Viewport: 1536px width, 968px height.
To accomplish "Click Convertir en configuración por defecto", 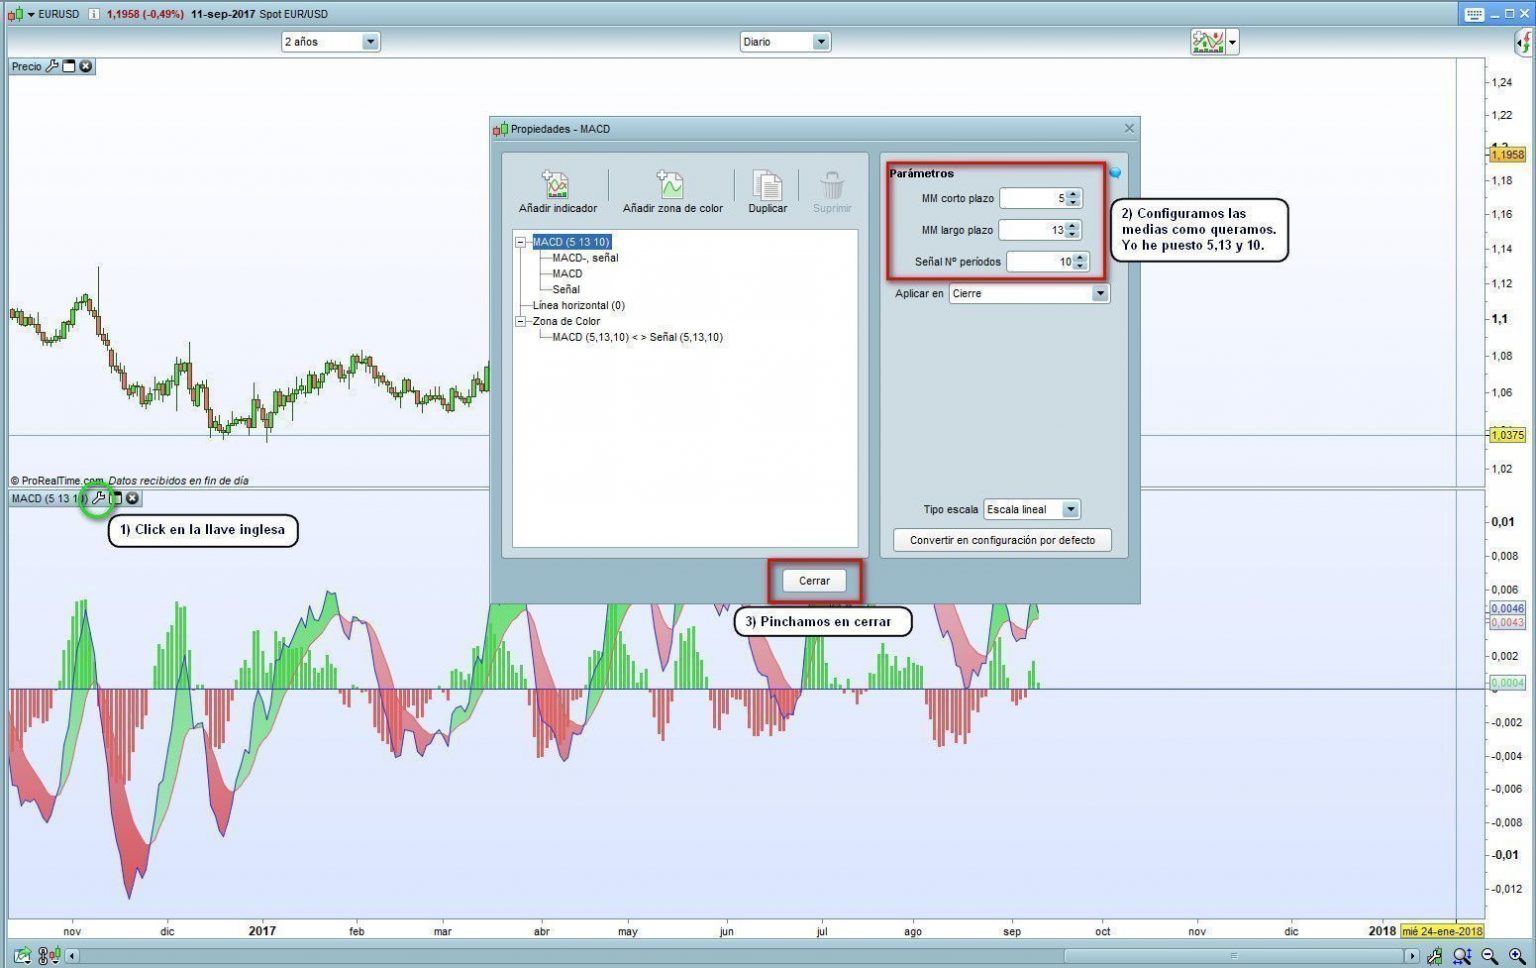I will tap(1002, 540).
